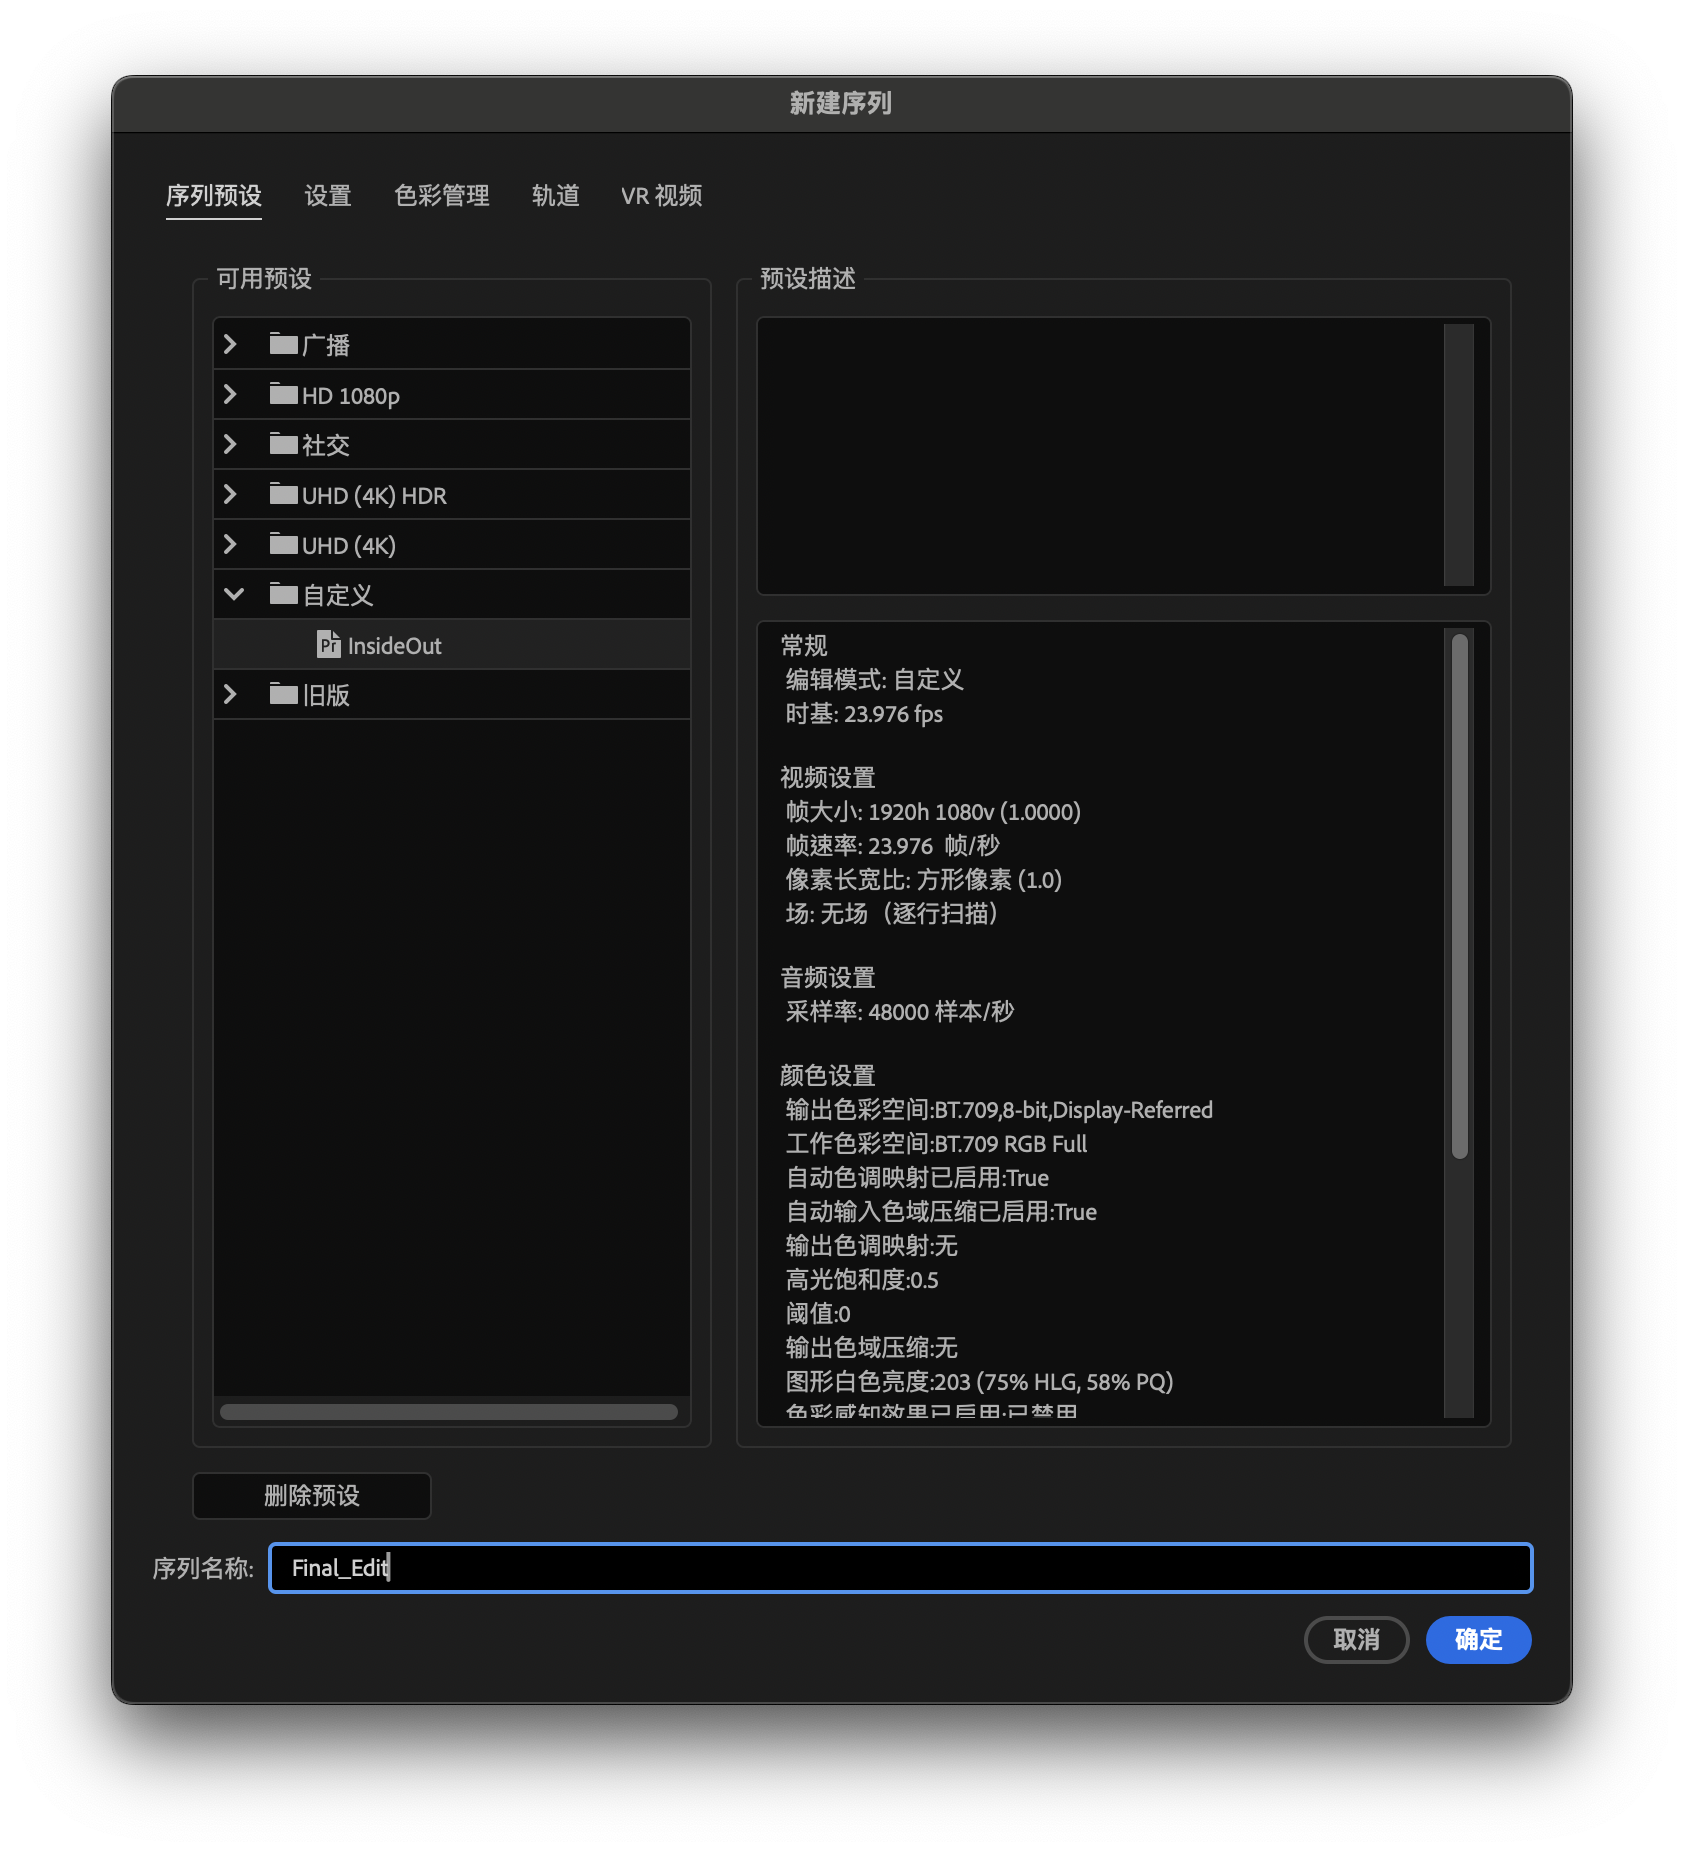Click the UHD (4K) HDR folder icon

(x=284, y=494)
